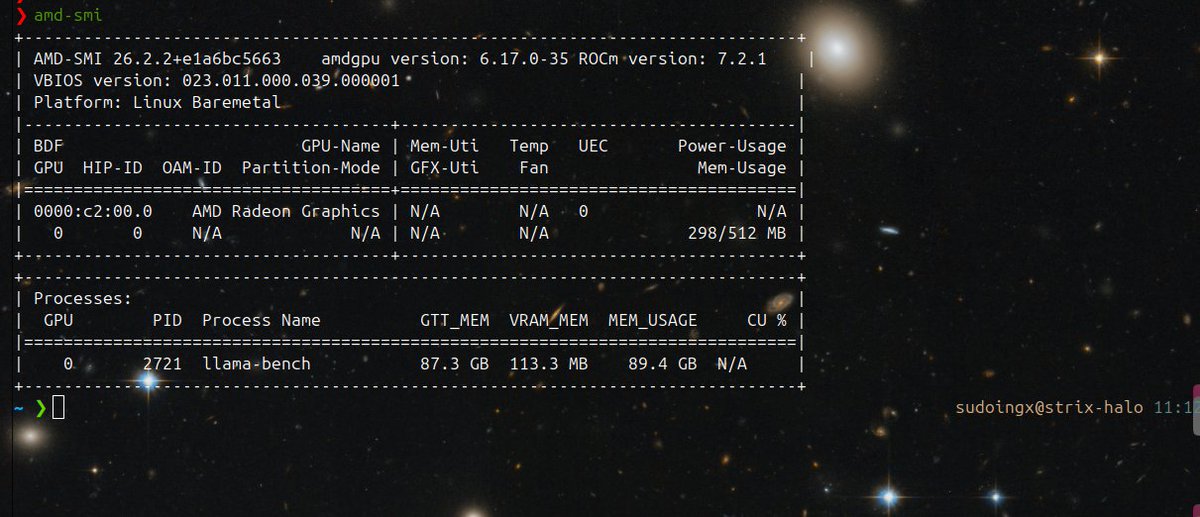This screenshot has height=517, width=1200.
Task: Click the terminal cursor at the prompt
Action: click(x=58, y=408)
